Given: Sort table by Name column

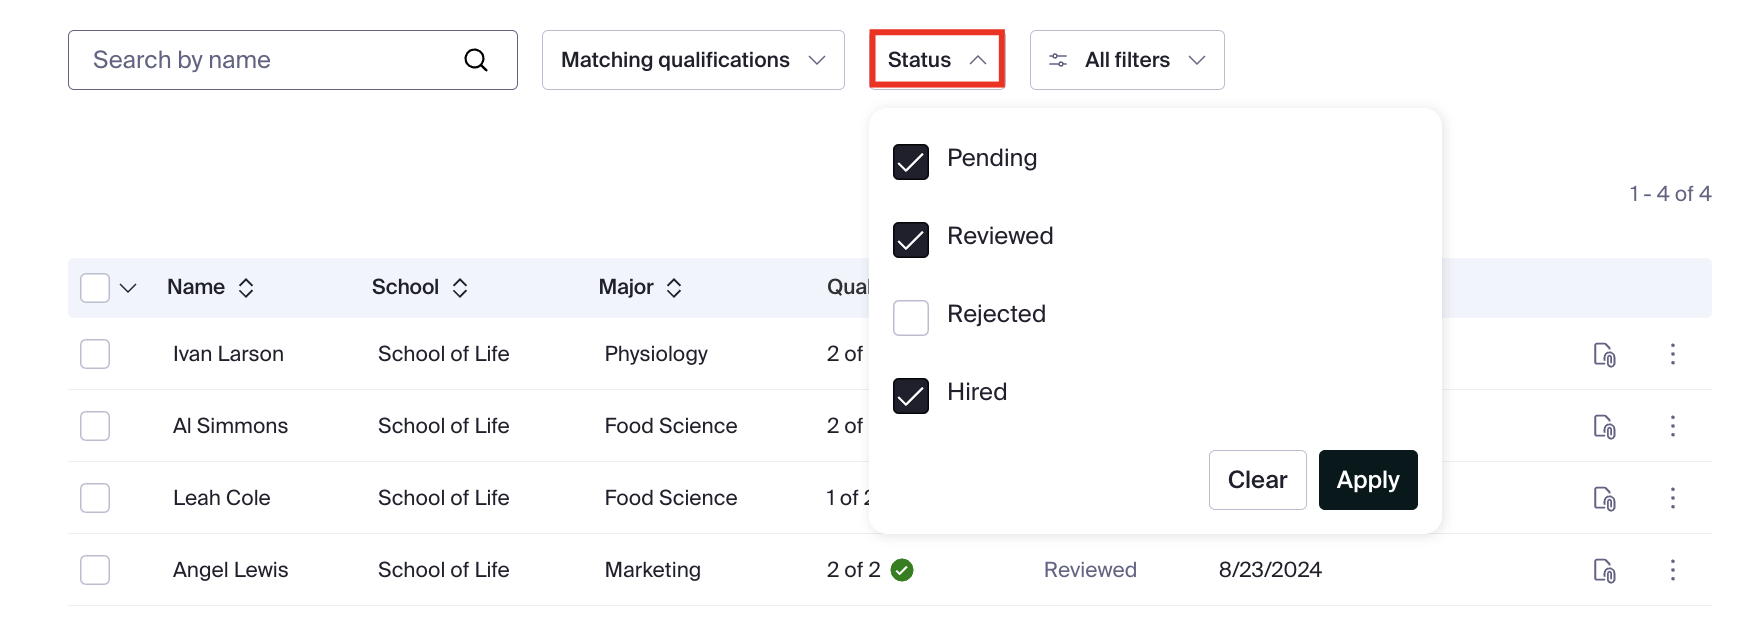Looking at the screenshot, I should [x=246, y=288].
